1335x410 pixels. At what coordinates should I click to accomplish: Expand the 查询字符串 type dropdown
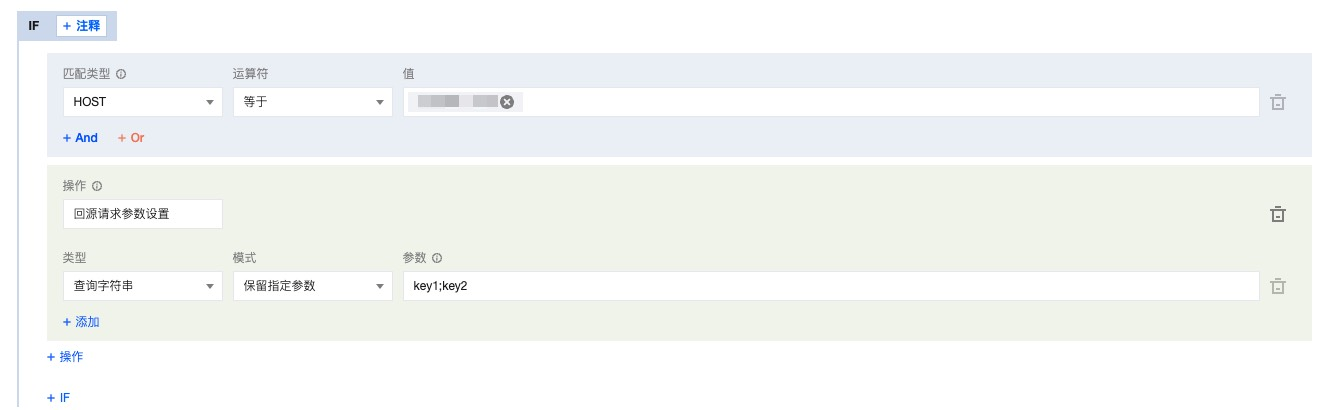[142, 286]
